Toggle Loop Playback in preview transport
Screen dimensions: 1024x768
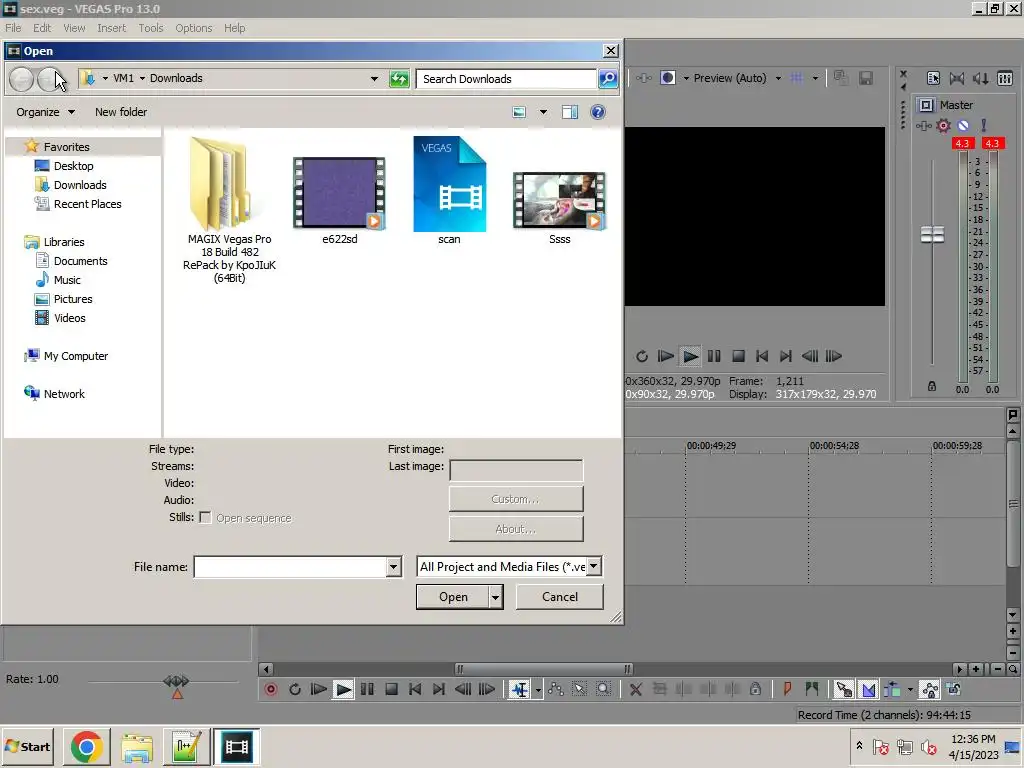(x=642, y=357)
